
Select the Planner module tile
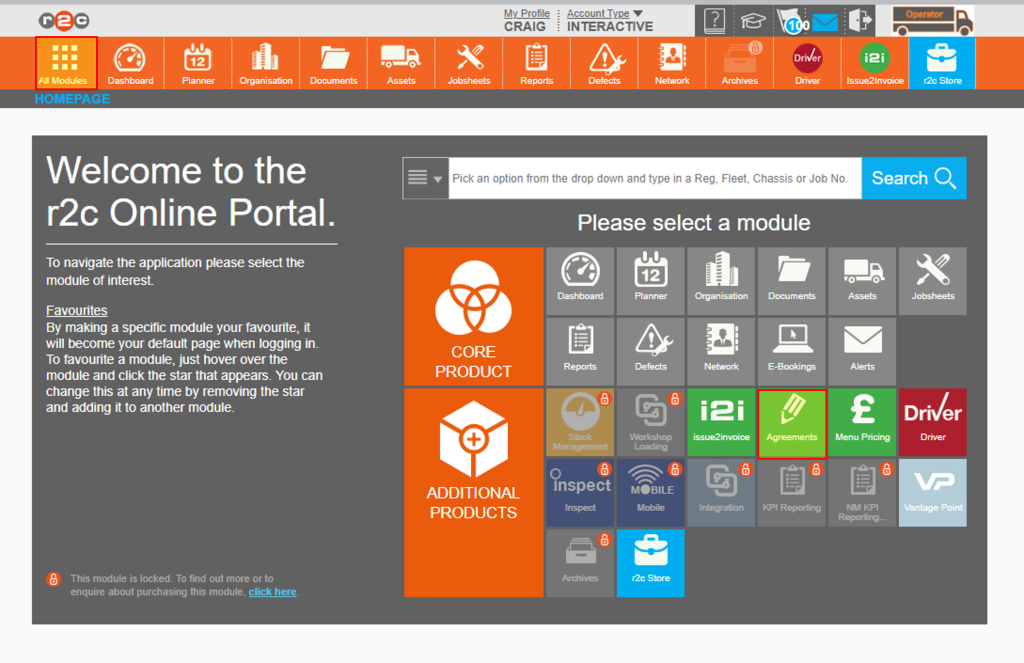coord(650,281)
